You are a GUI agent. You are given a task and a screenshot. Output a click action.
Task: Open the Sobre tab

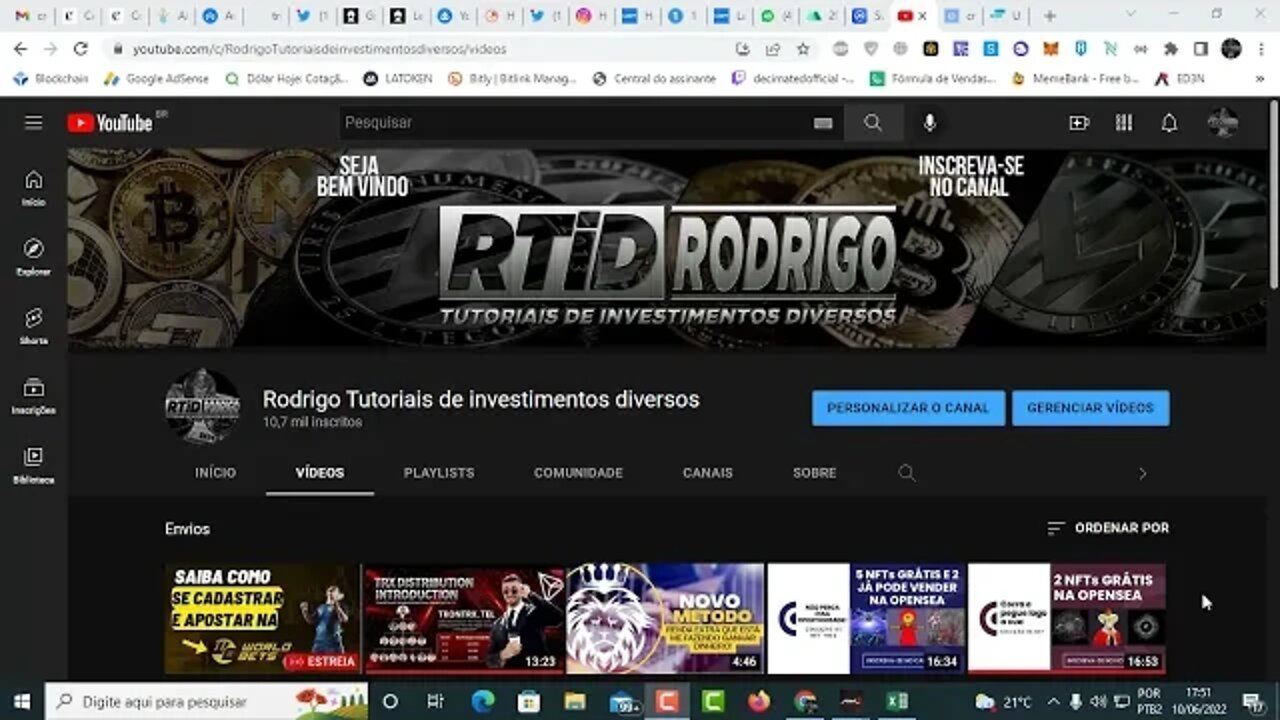[815, 473]
